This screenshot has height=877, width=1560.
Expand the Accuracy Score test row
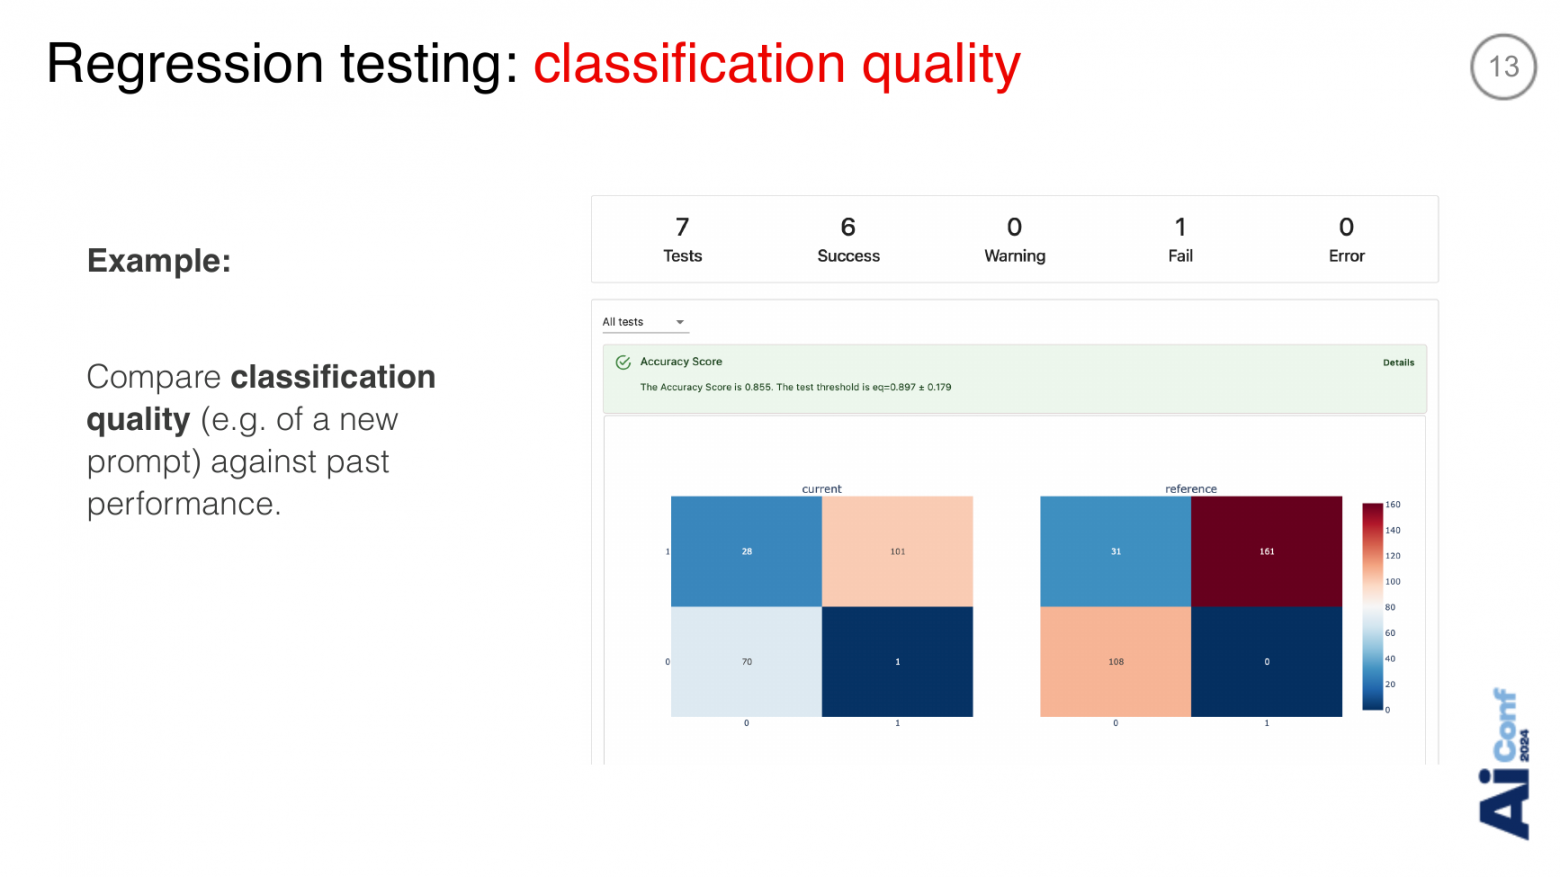(x=1014, y=379)
